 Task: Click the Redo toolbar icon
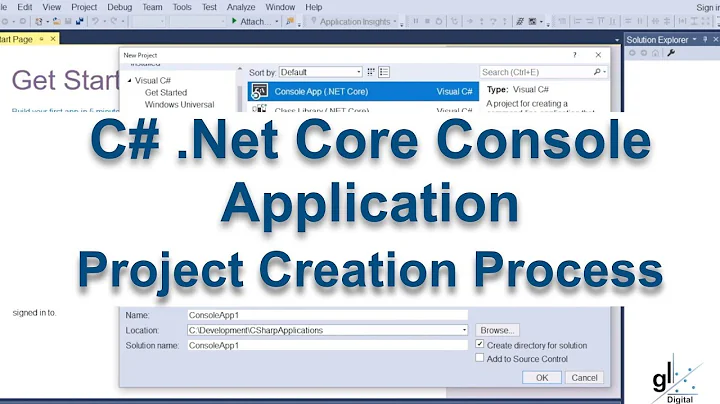[113, 21]
